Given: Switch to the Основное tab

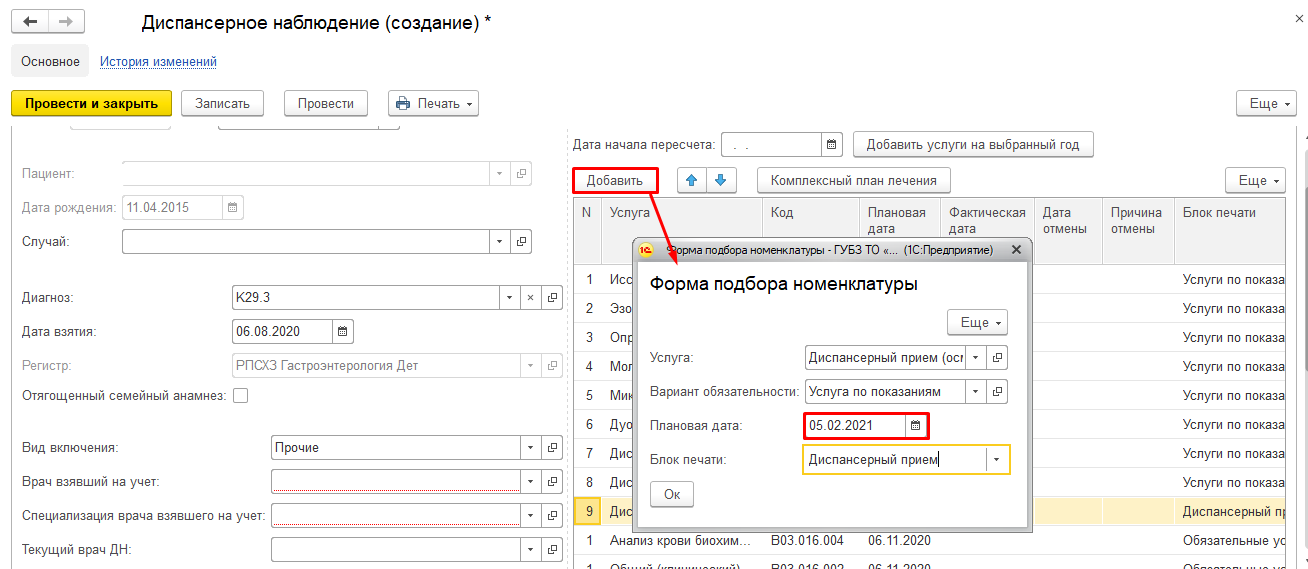Looking at the screenshot, I should tap(50, 62).
